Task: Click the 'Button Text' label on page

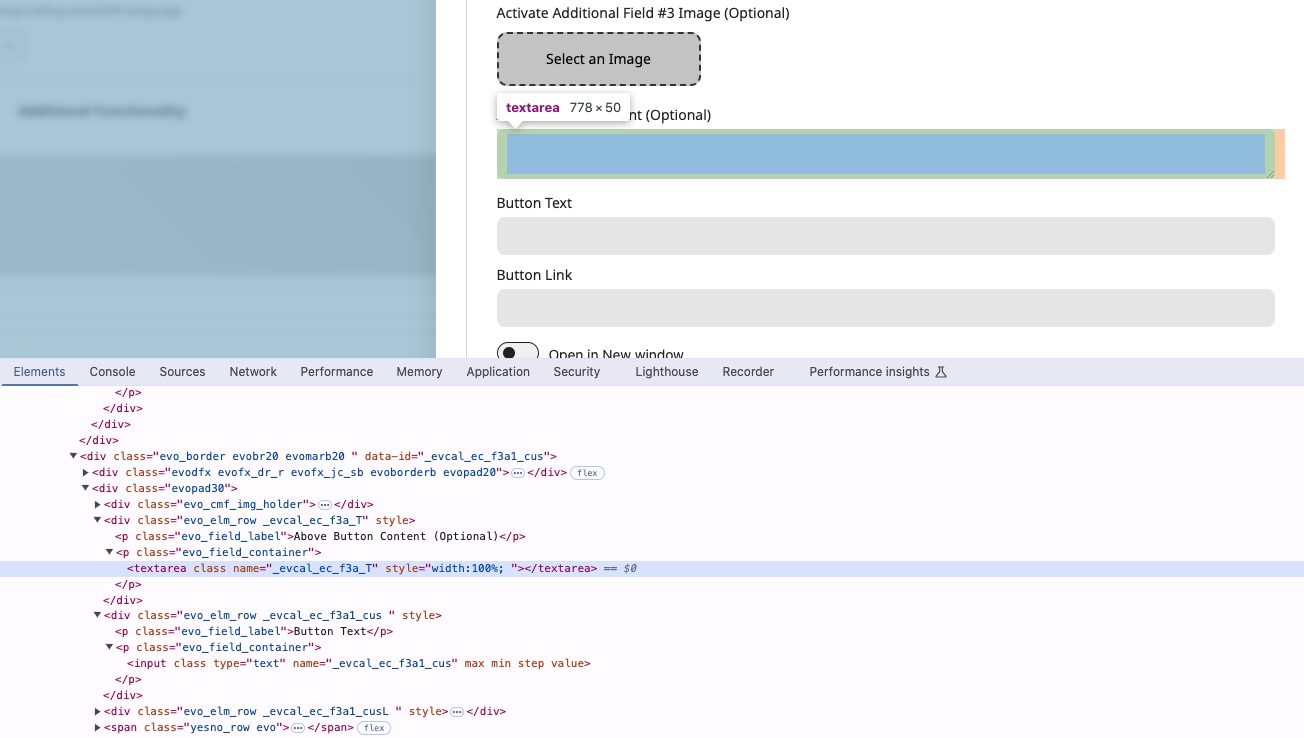Action: 534,203
